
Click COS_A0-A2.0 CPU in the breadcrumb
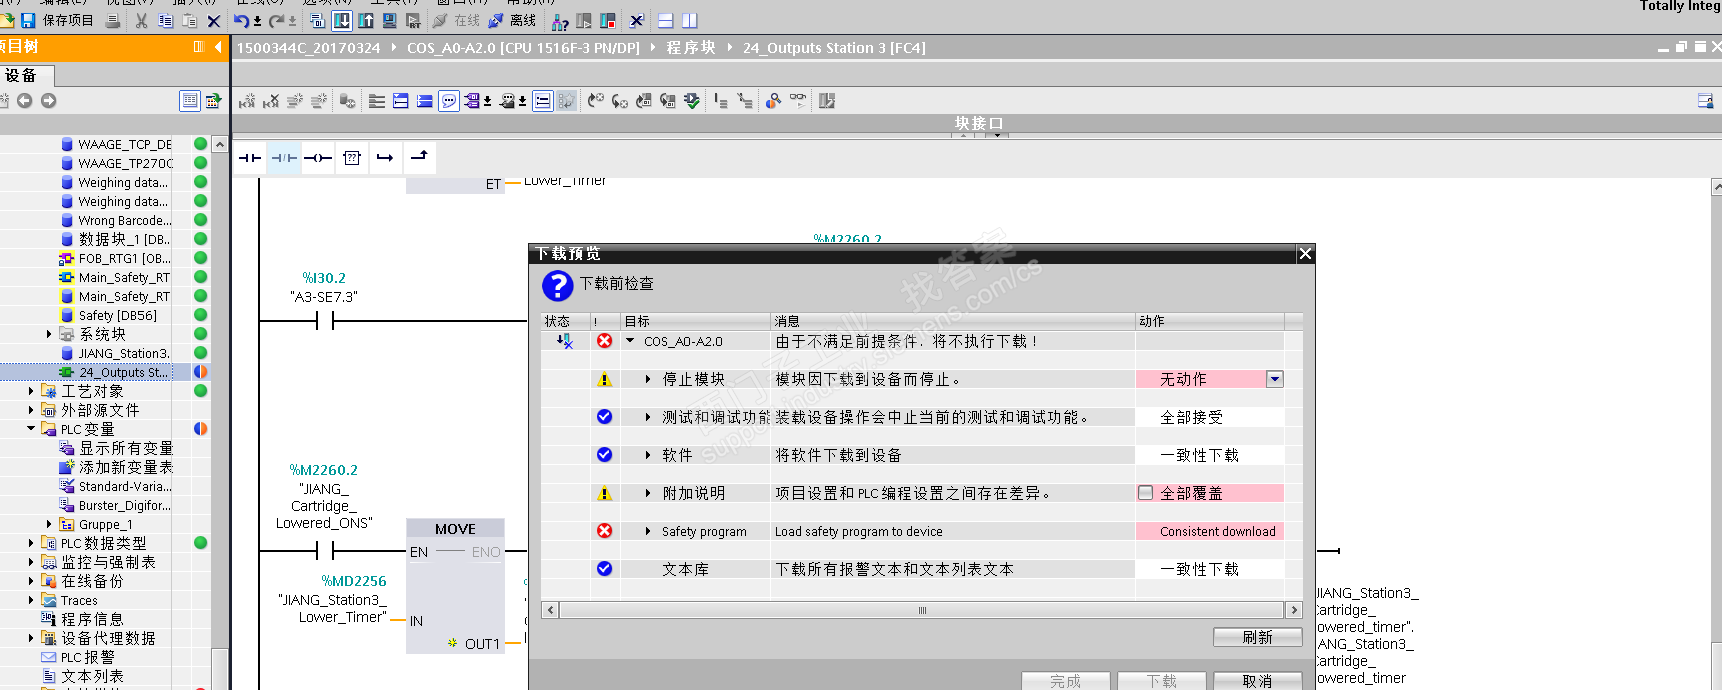tap(523, 48)
